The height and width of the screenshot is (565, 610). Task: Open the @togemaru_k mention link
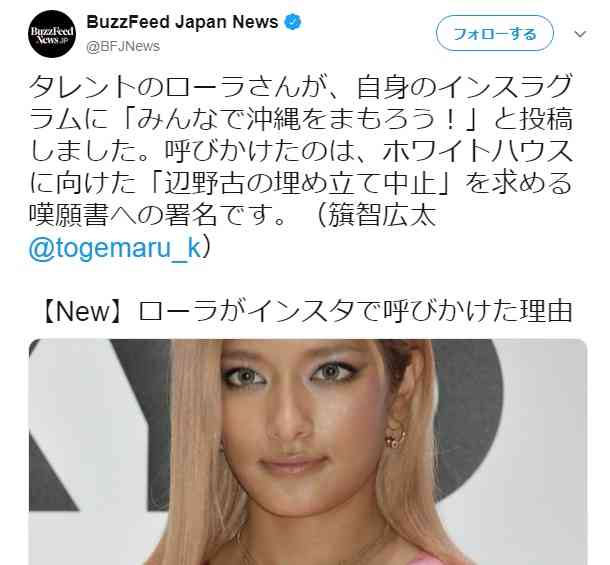[115, 247]
